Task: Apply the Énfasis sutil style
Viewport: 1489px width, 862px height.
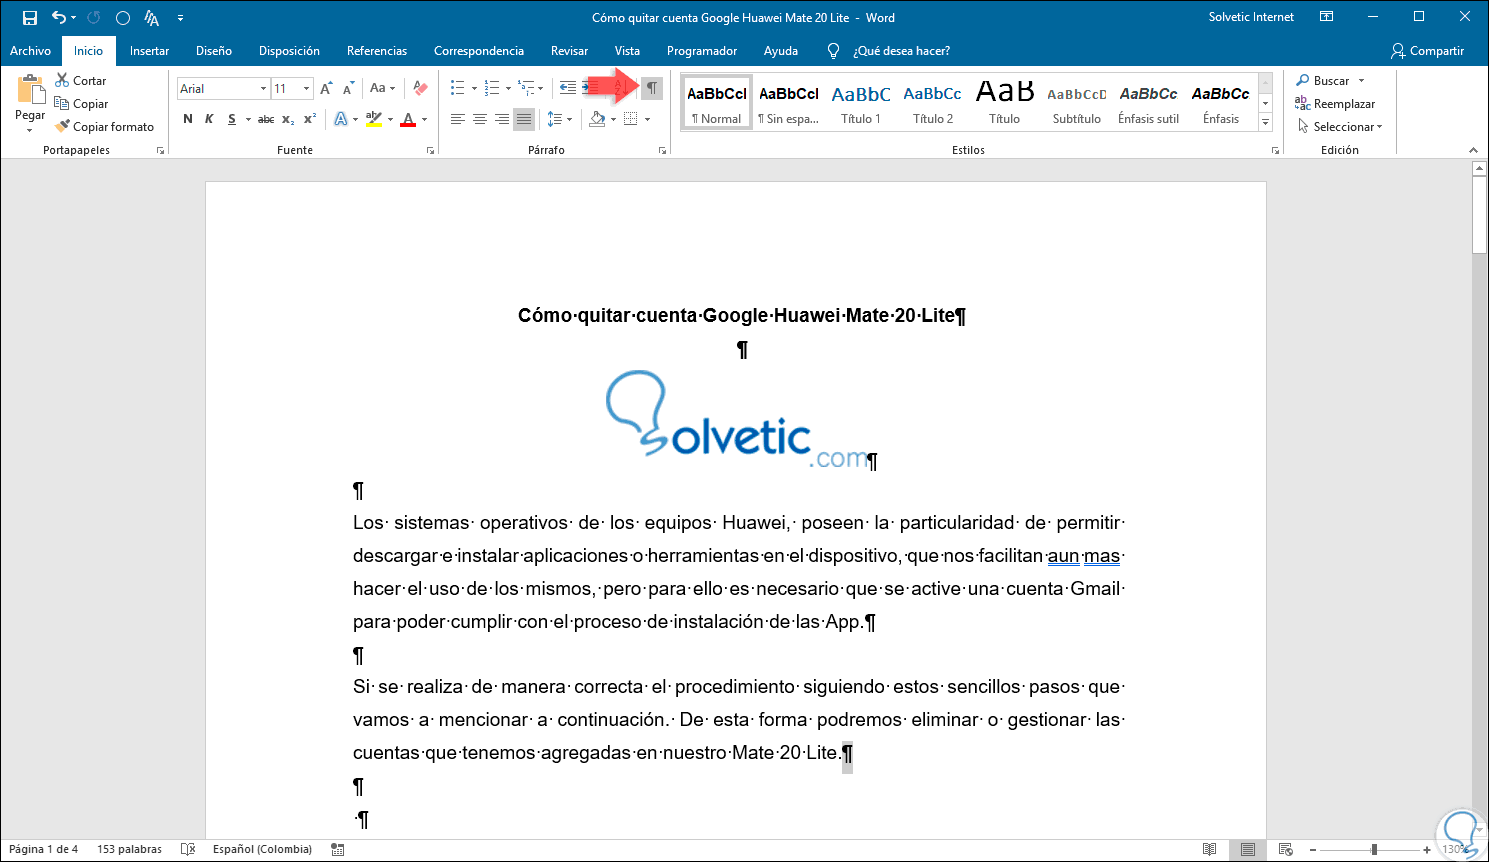Action: (1149, 103)
